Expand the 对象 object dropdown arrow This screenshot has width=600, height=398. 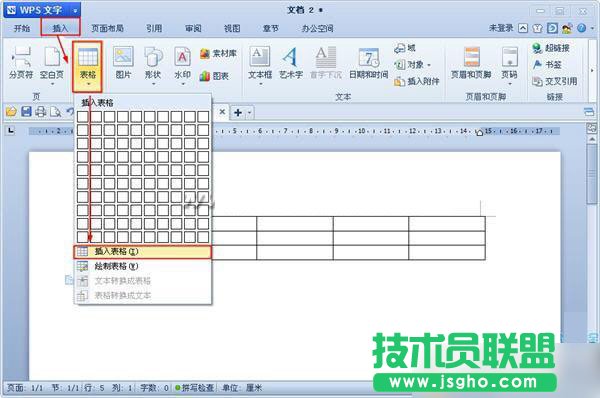(429, 65)
